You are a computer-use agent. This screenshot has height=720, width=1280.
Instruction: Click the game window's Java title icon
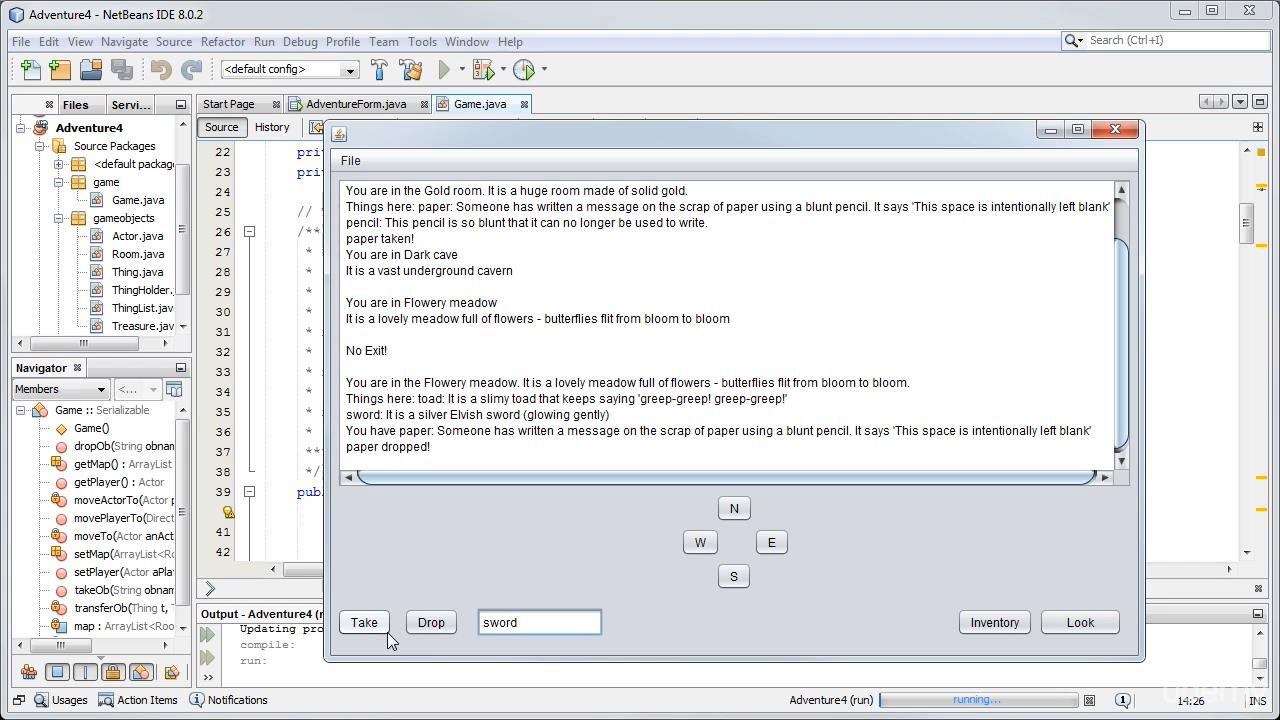tap(339, 134)
